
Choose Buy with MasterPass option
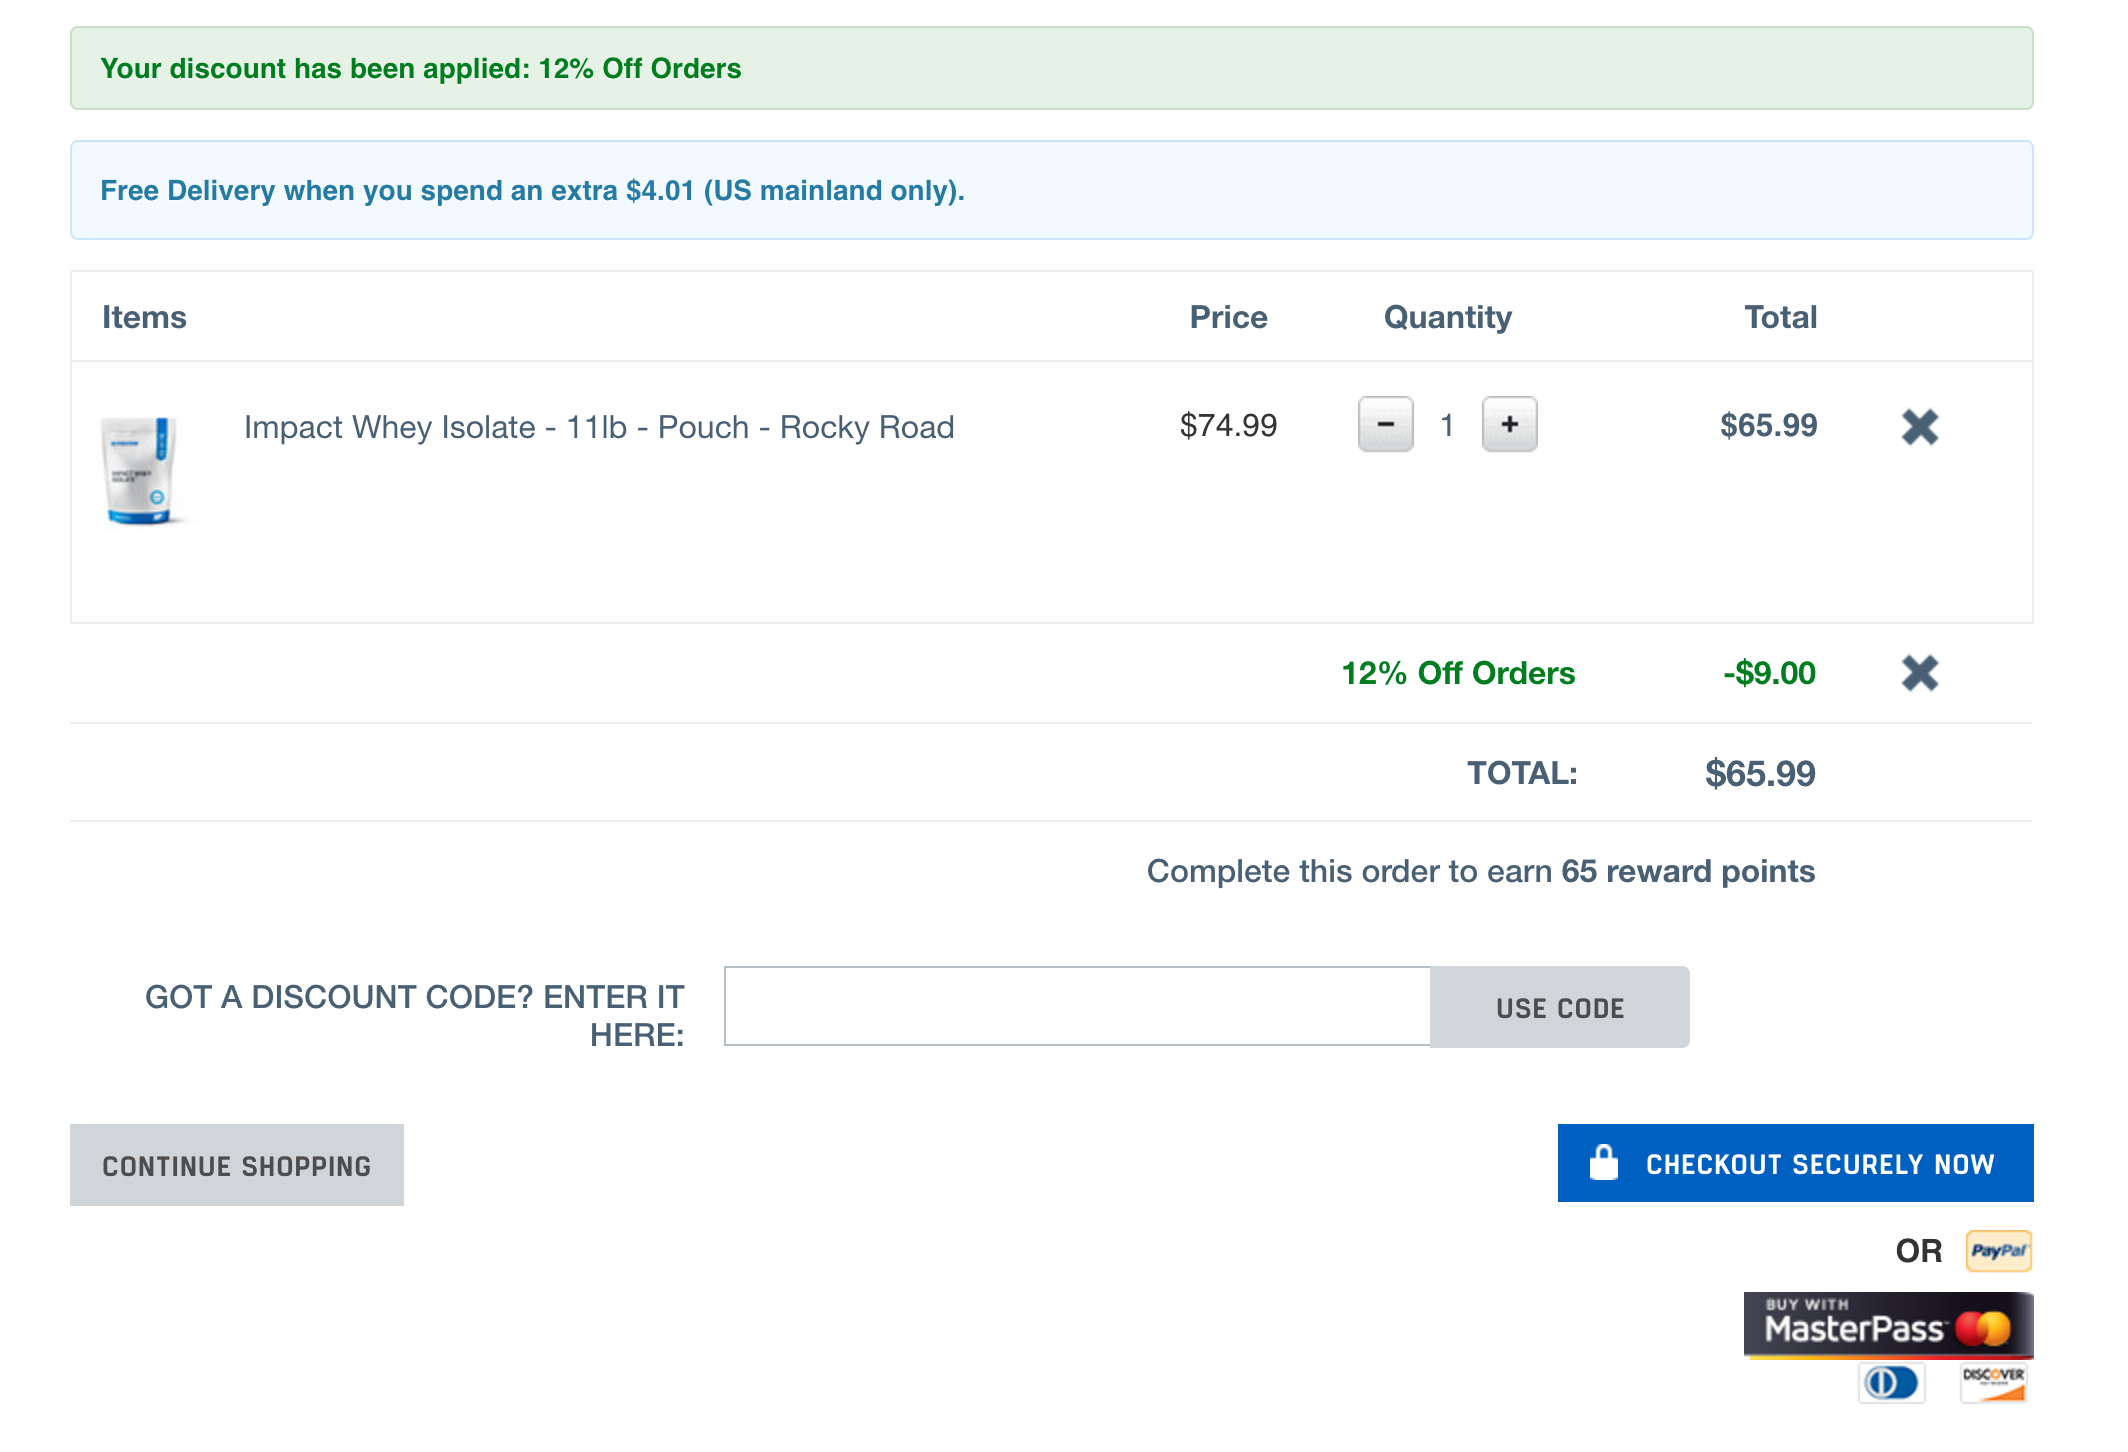1888,1325
